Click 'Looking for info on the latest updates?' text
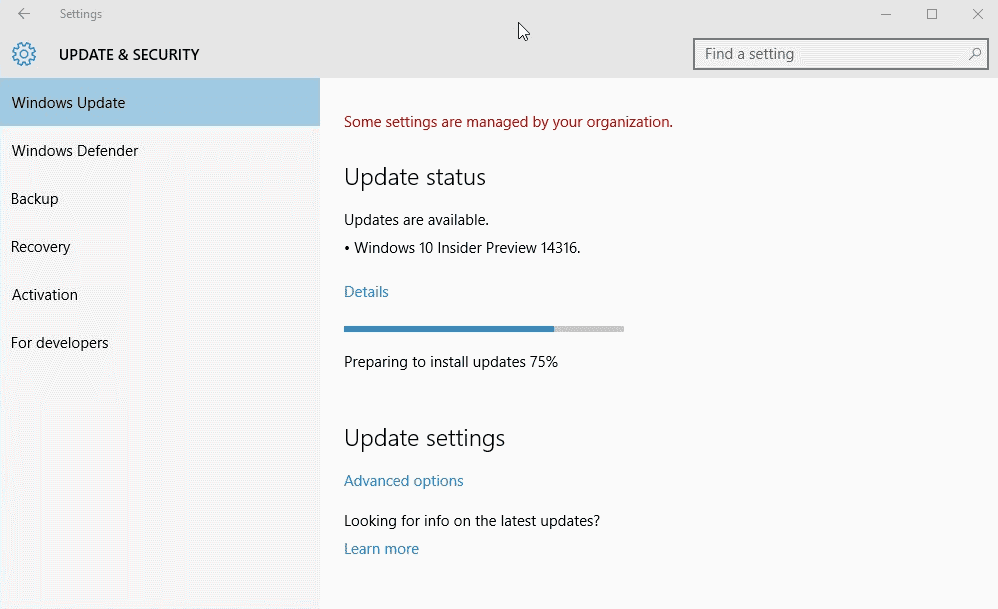Image resolution: width=998 pixels, height=609 pixels. [x=472, y=521]
